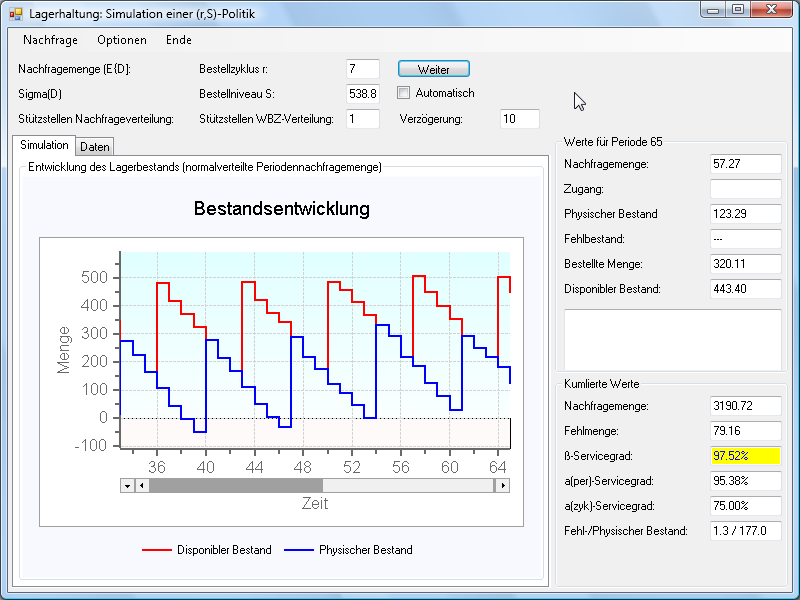Click the application icon in the title bar

coord(16,12)
